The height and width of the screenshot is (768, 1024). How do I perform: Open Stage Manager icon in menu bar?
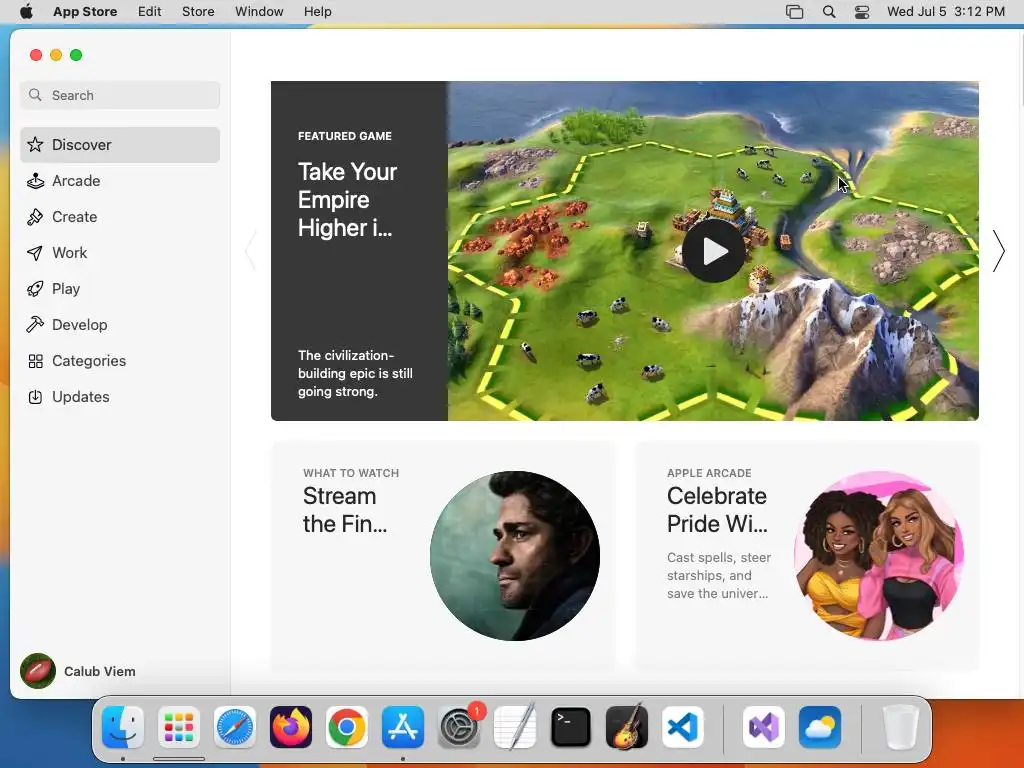coord(794,12)
